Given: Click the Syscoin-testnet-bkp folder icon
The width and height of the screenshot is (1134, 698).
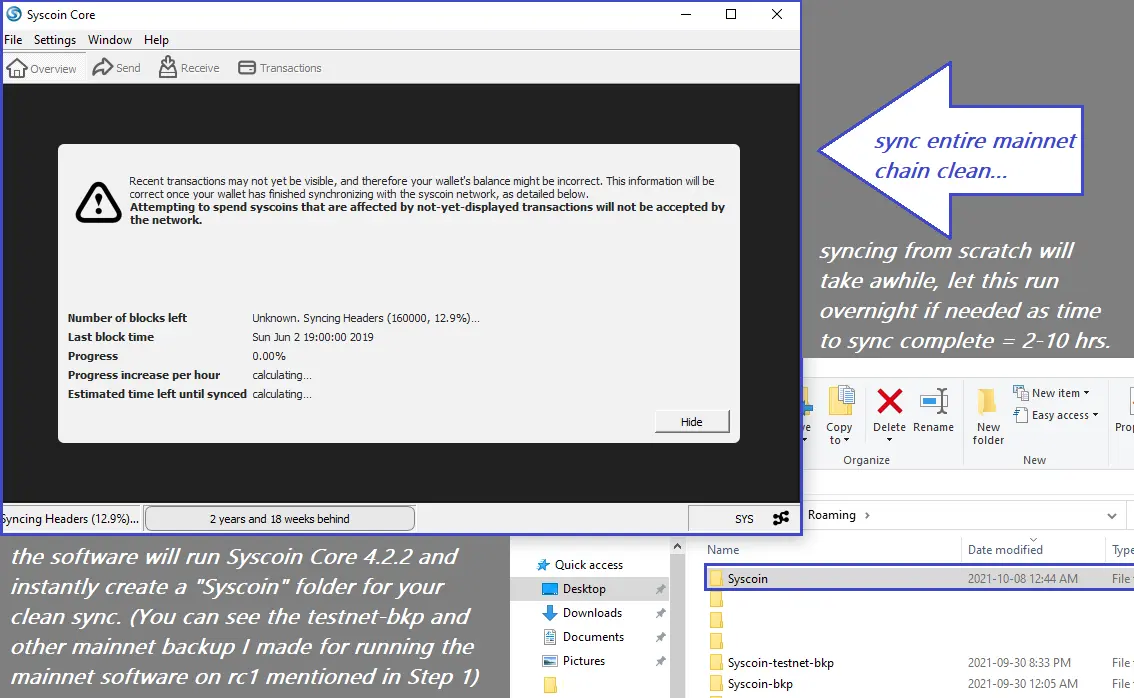Looking at the screenshot, I should (716, 663).
